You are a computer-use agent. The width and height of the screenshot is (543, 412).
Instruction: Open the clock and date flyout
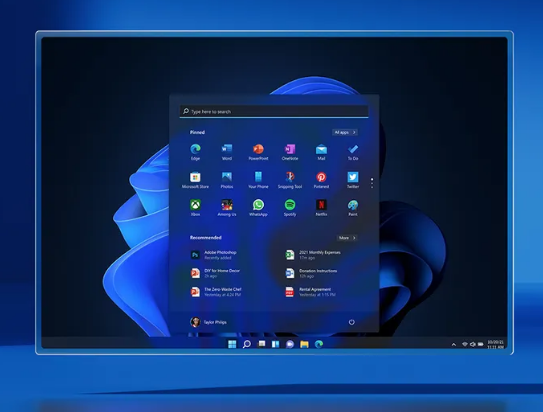click(496, 344)
